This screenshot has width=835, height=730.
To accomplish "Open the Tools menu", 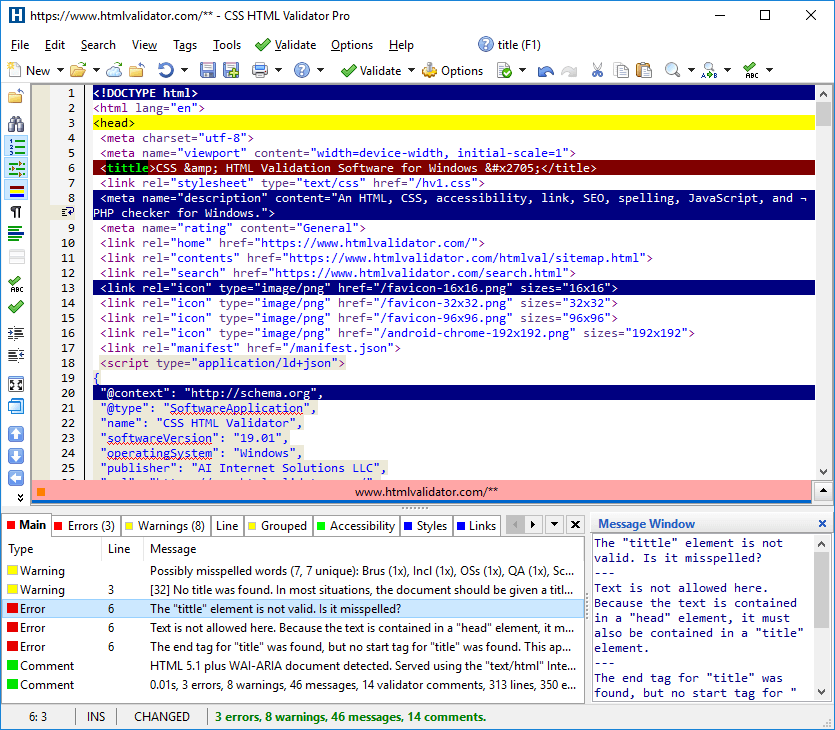I will (226, 44).
